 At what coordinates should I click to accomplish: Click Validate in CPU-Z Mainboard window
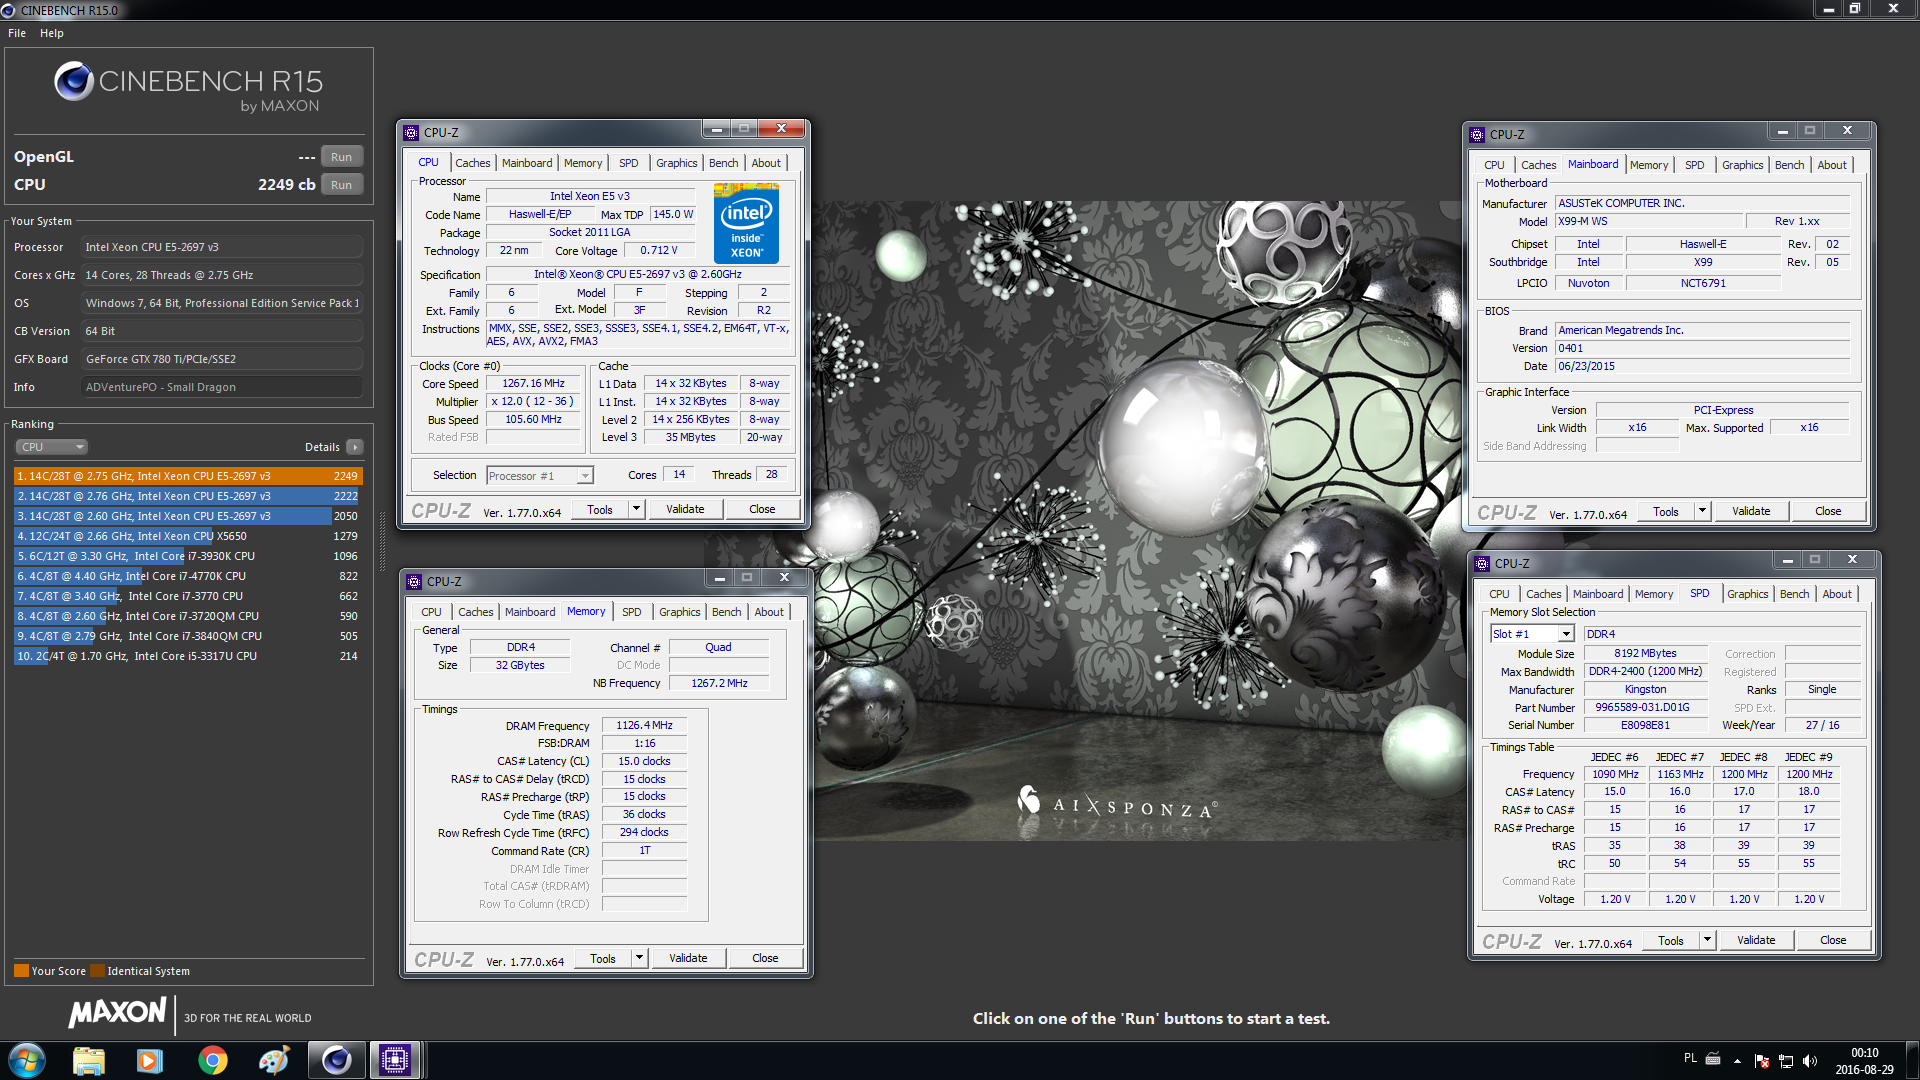[x=1751, y=511]
